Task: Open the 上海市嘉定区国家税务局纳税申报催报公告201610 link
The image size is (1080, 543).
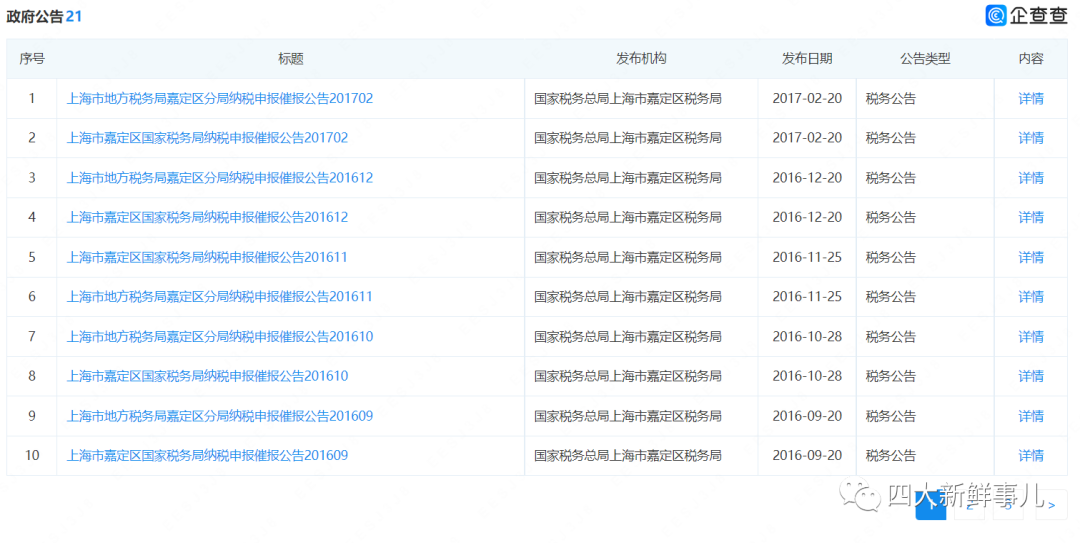Action: [x=207, y=376]
